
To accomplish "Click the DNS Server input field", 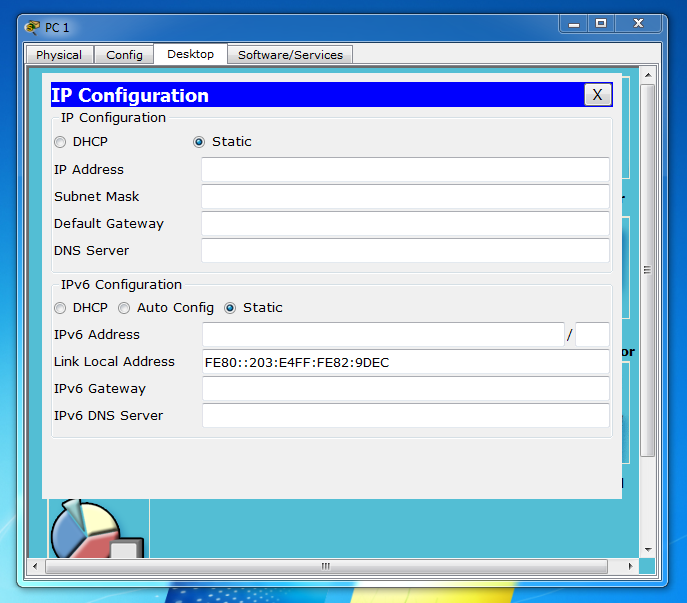I will click(x=405, y=251).
